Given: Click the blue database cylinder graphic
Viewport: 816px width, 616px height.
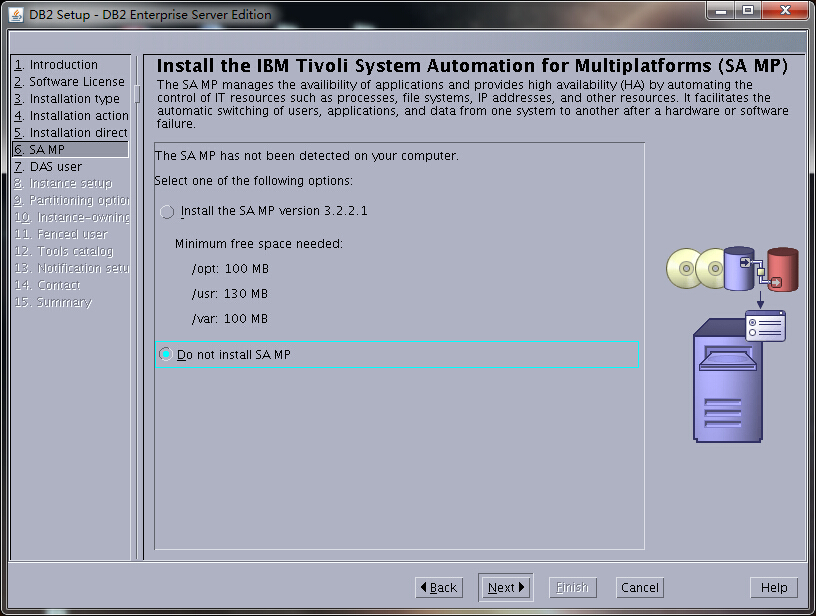Looking at the screenshot, I should point(739,268).
